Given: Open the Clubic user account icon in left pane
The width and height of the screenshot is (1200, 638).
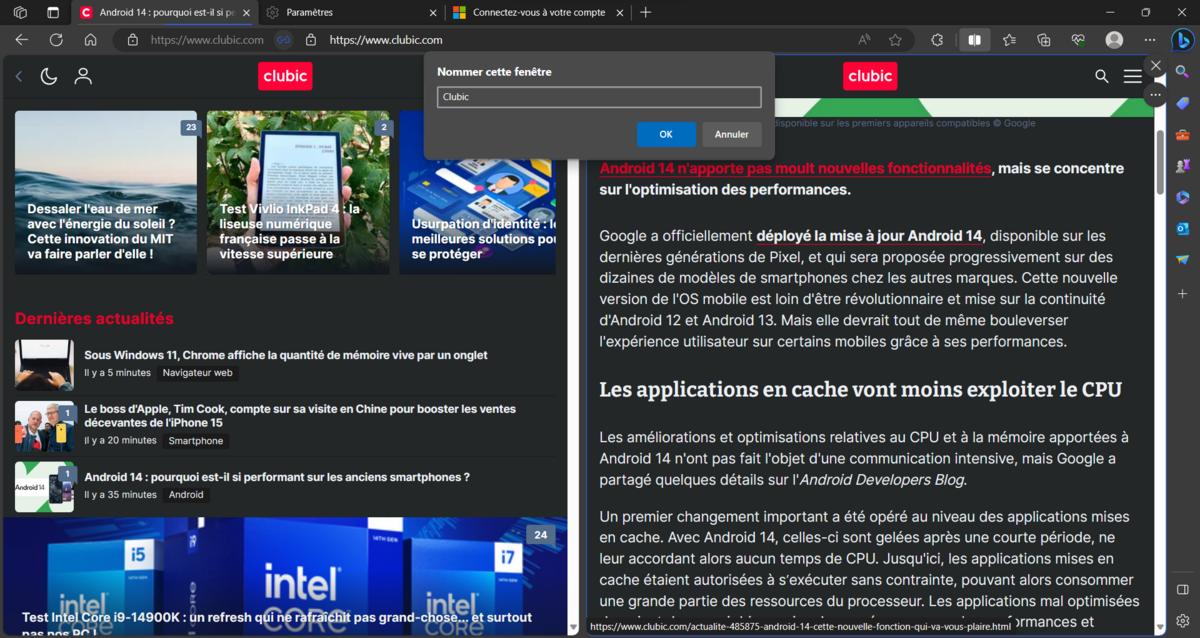Looking at the screenshot, I should click(x=83, y=76).
